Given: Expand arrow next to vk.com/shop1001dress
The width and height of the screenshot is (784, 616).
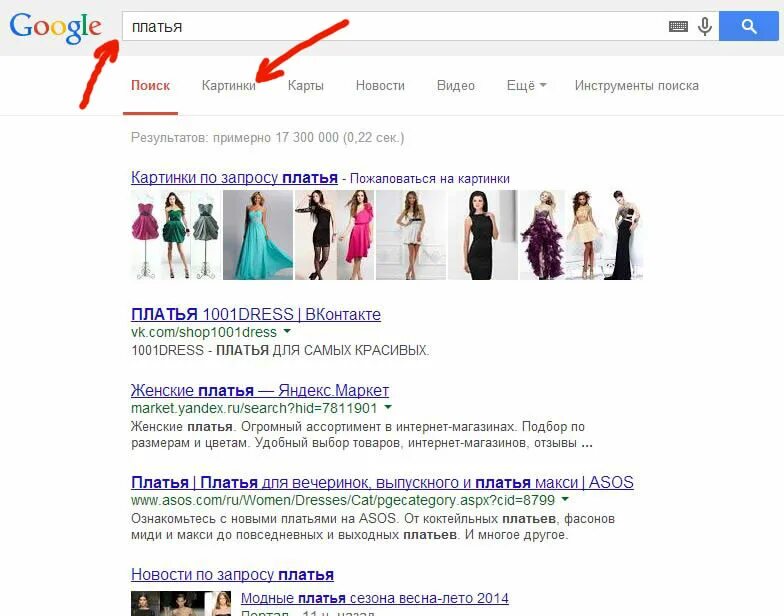Looking at the screenshot, I should click(287, 331).
